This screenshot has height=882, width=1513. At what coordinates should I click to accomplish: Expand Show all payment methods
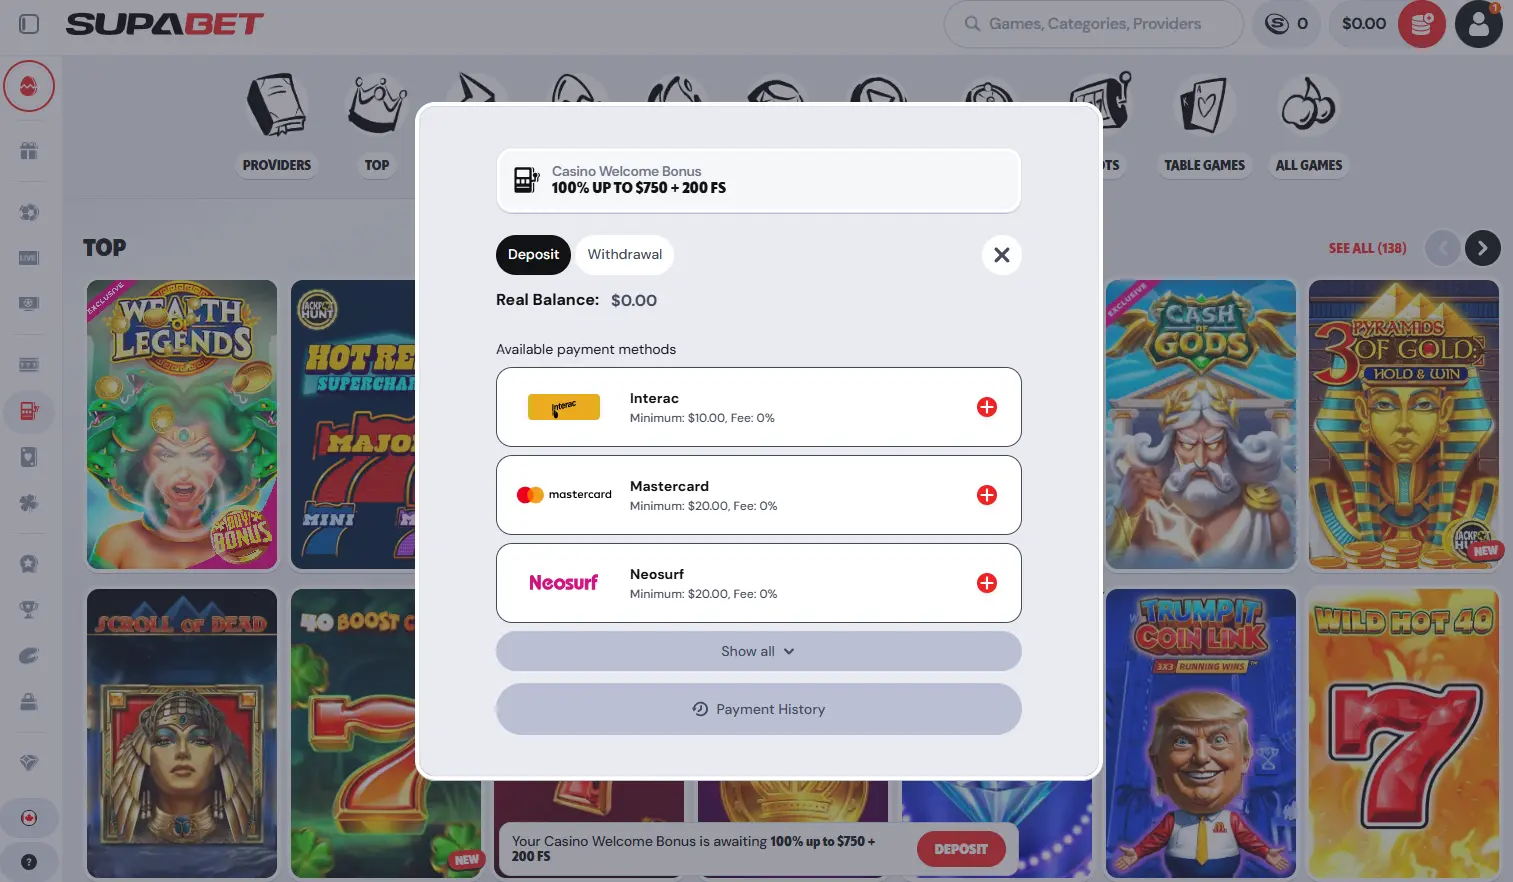[x=758, y=651]
